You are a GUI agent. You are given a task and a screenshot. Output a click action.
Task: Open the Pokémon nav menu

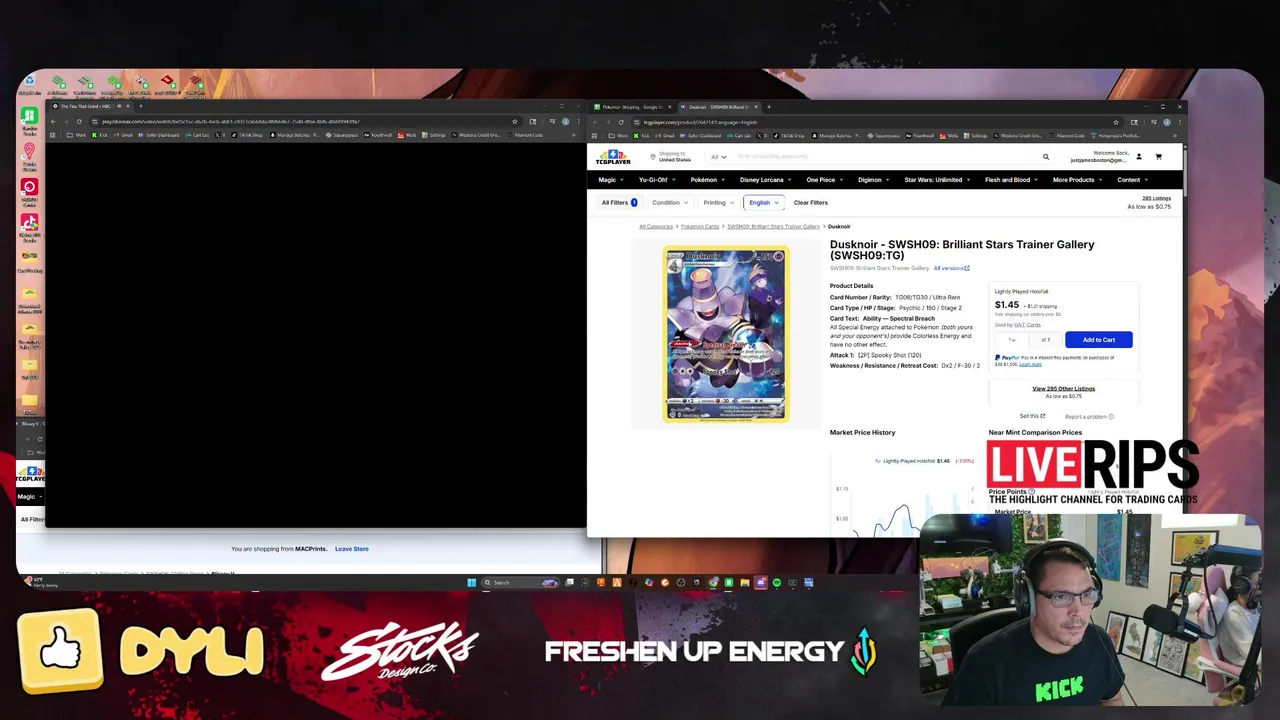(x=708, y=180)
